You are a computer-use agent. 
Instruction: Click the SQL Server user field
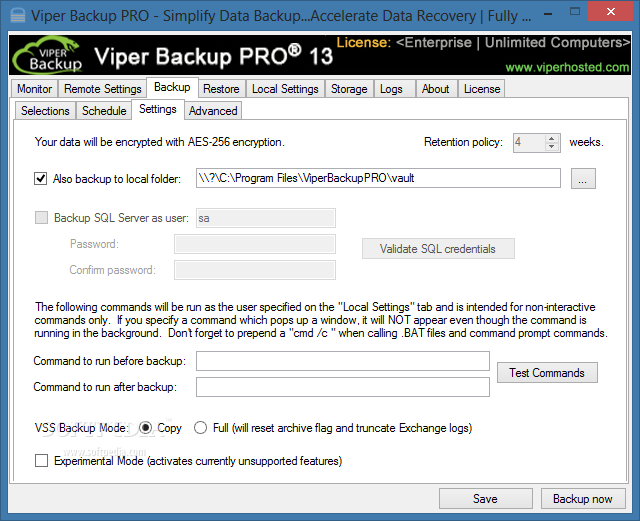pos(266,218)
